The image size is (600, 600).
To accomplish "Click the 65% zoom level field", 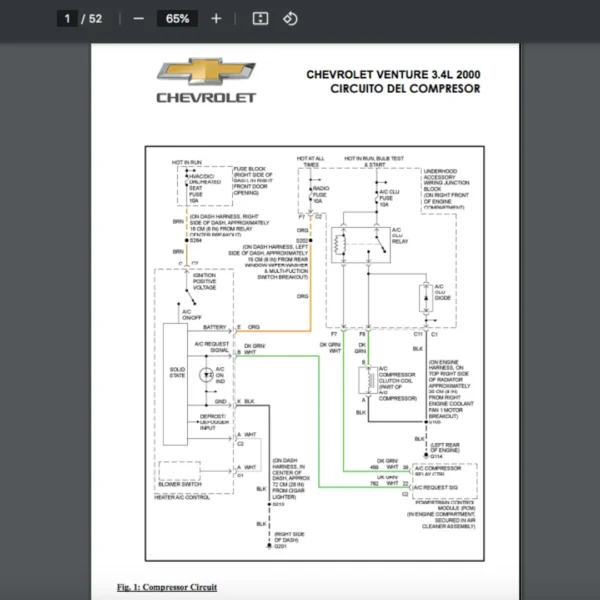I will [177, 18].
